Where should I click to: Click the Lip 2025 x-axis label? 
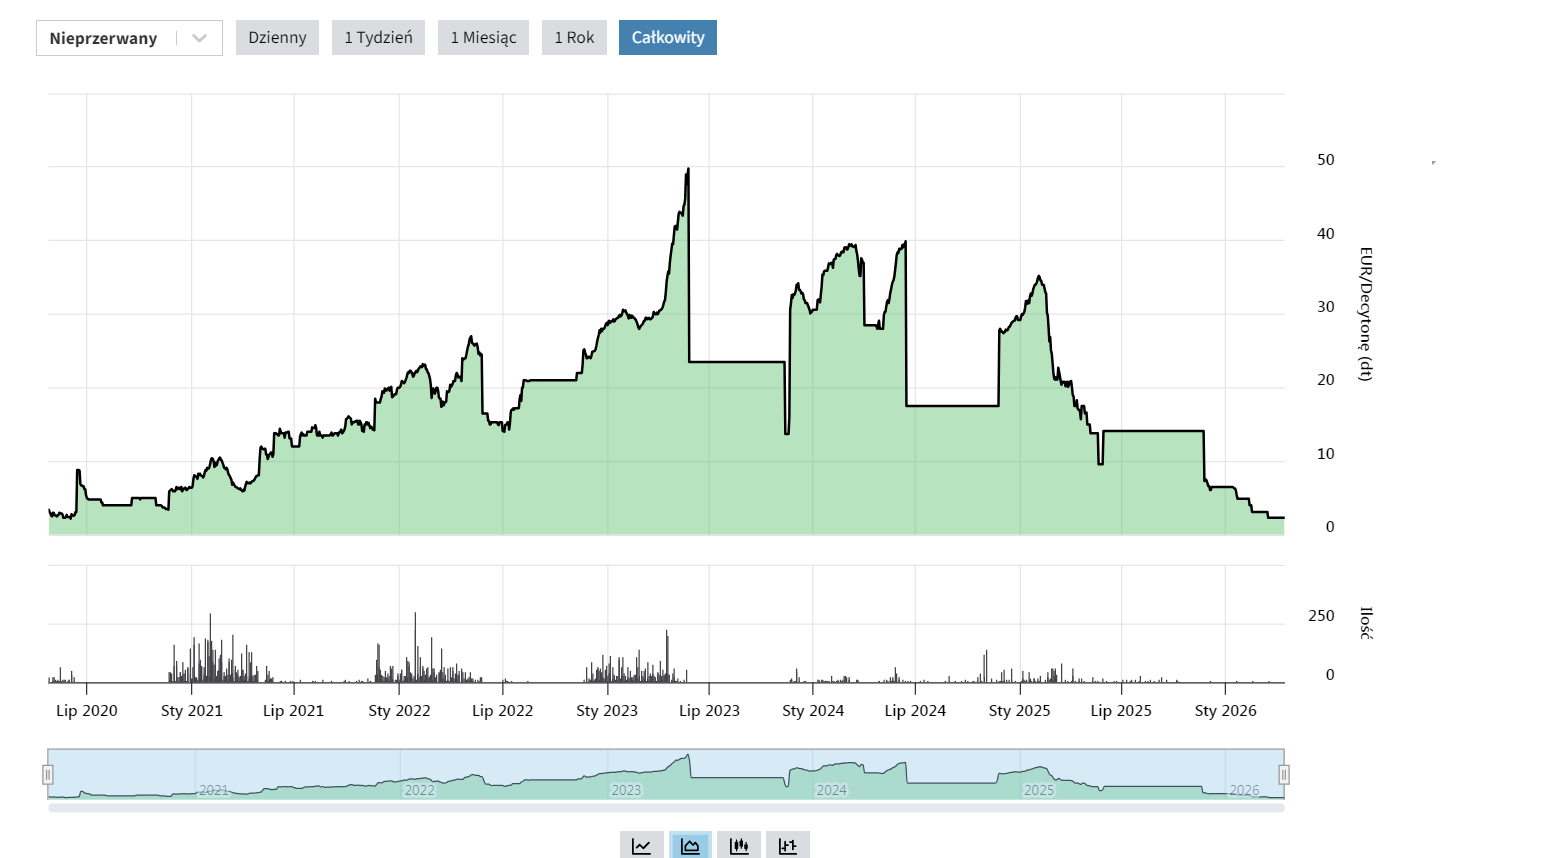[1121, 711]
